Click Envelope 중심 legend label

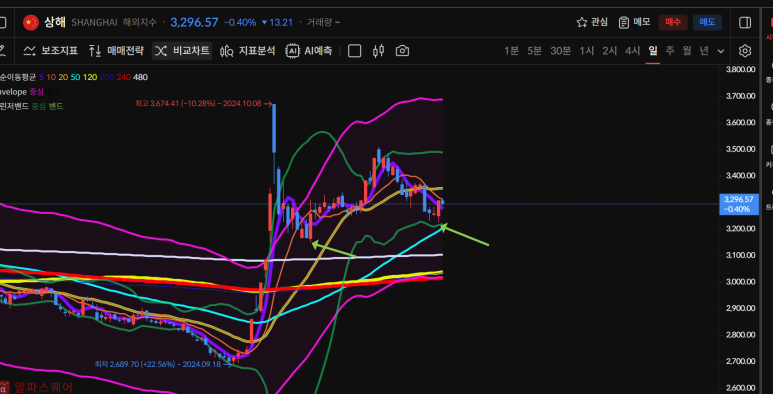[x=37, y=92]
